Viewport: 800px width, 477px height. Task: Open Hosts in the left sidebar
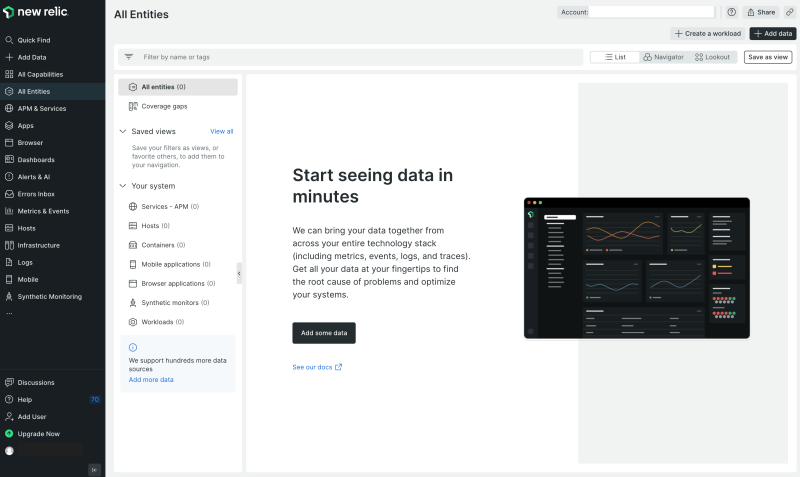pos(27,228)
